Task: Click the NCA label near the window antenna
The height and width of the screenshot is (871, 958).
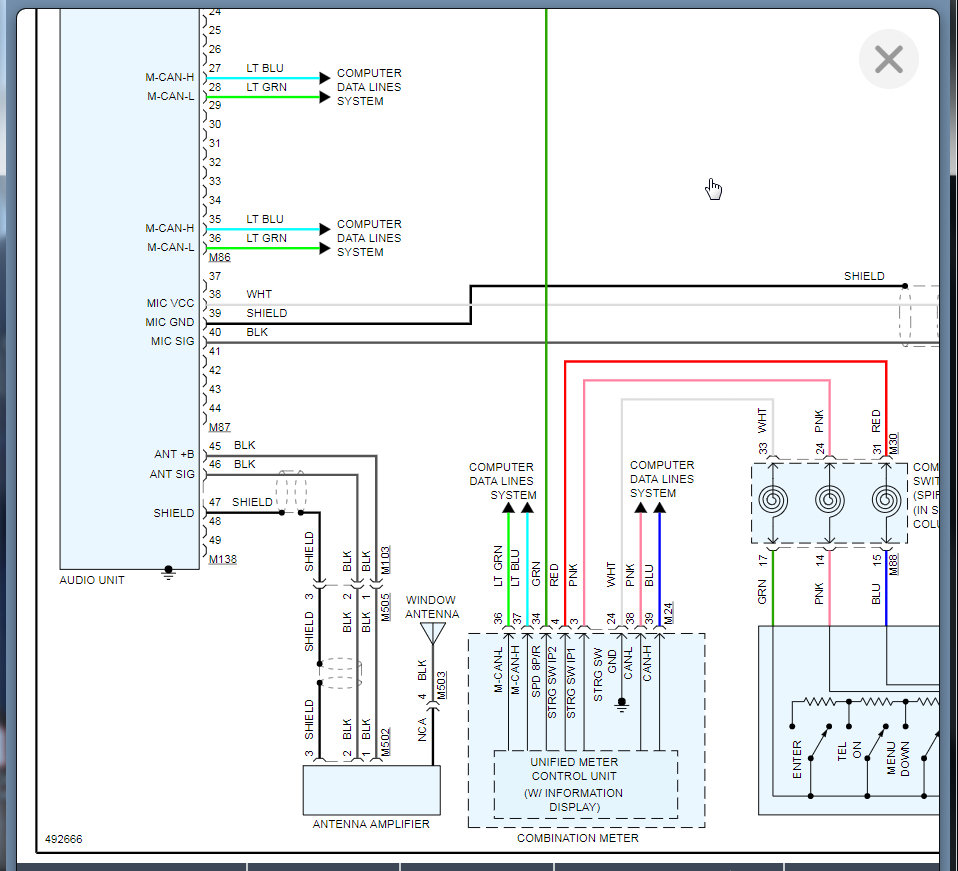Action: click(422, 730)
